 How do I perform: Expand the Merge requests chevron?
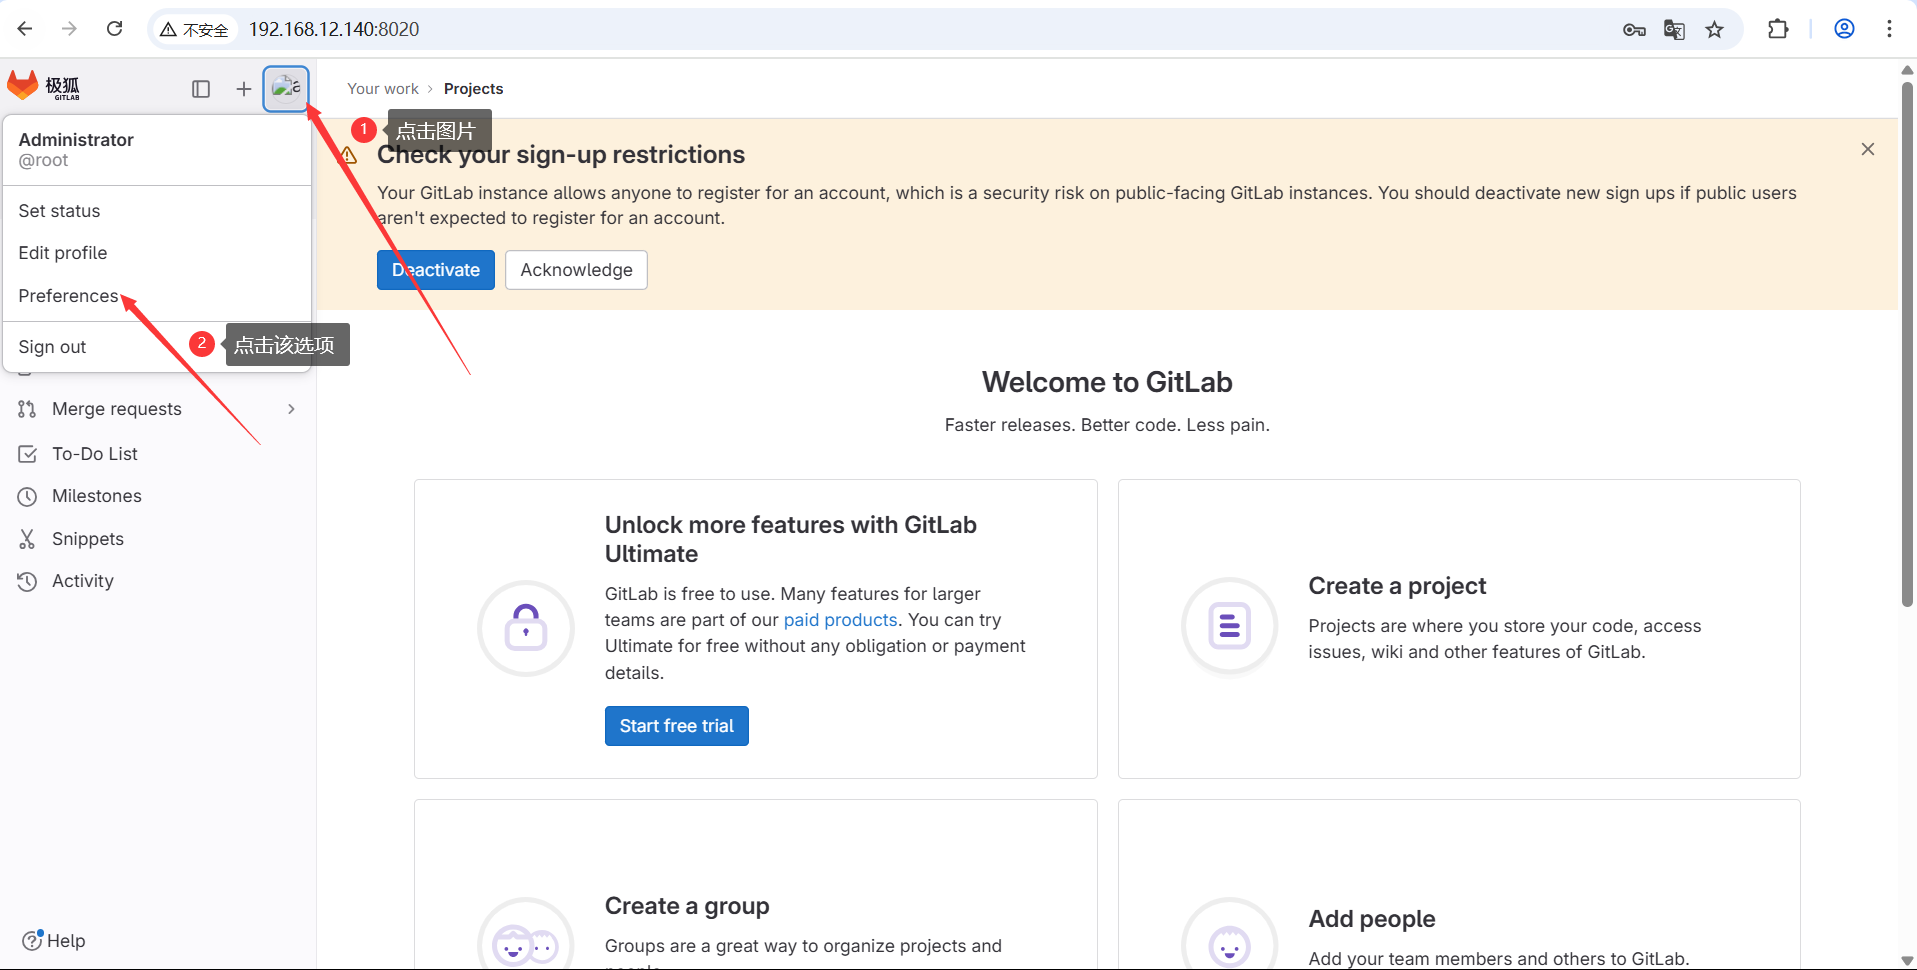coord(291,409)
